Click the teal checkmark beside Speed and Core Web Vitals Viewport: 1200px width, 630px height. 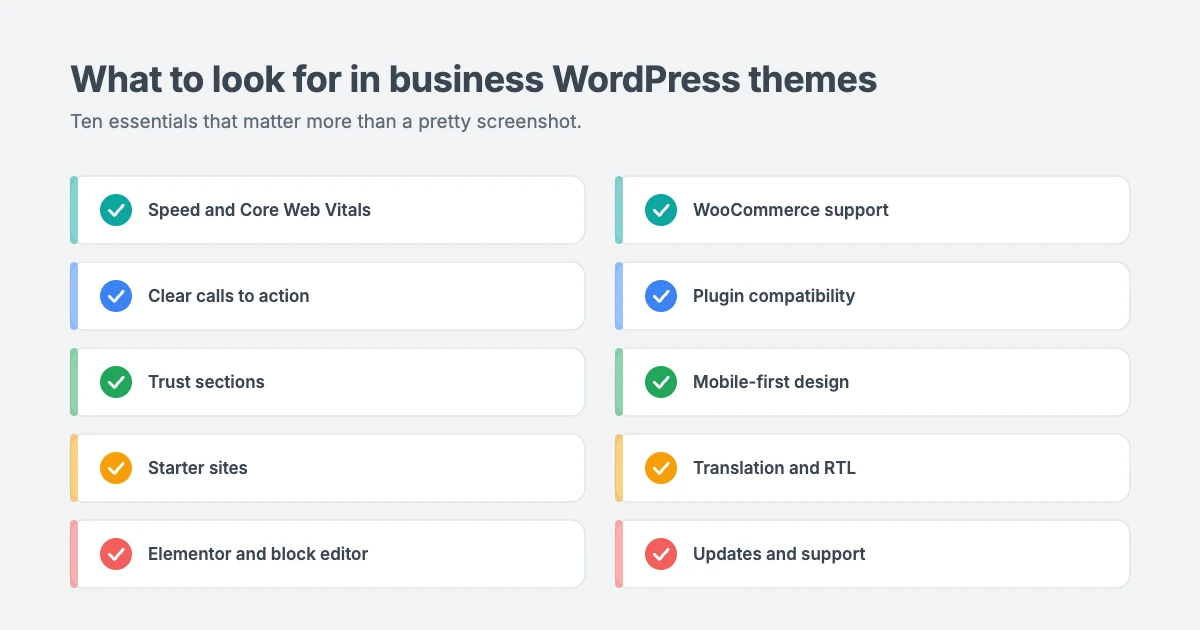(116, 210)
